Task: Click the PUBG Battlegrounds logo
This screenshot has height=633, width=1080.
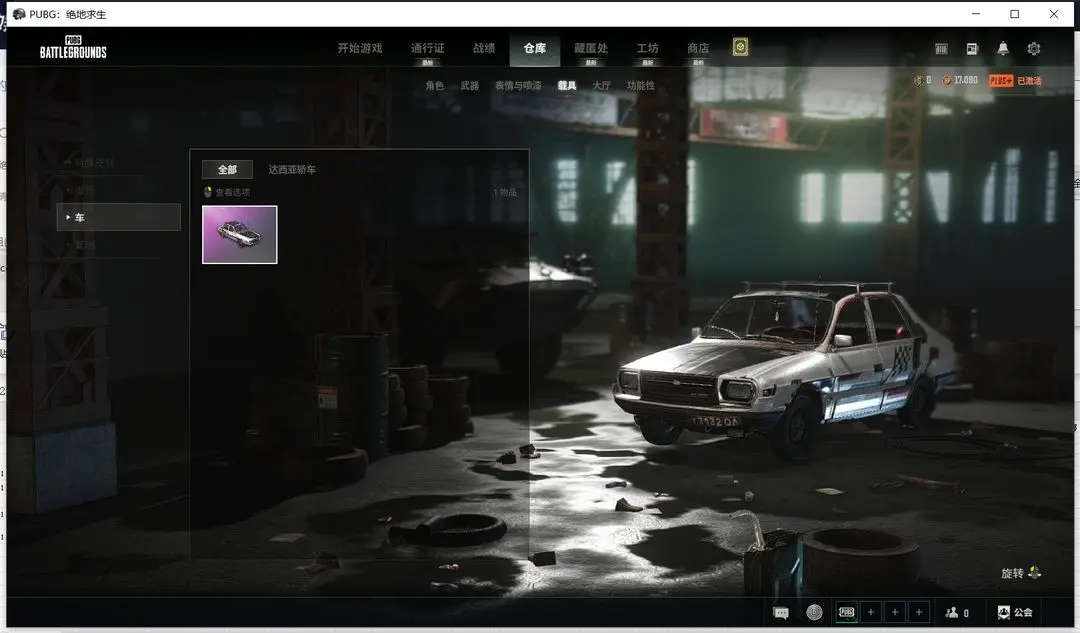Action: [x=73, y=47]
